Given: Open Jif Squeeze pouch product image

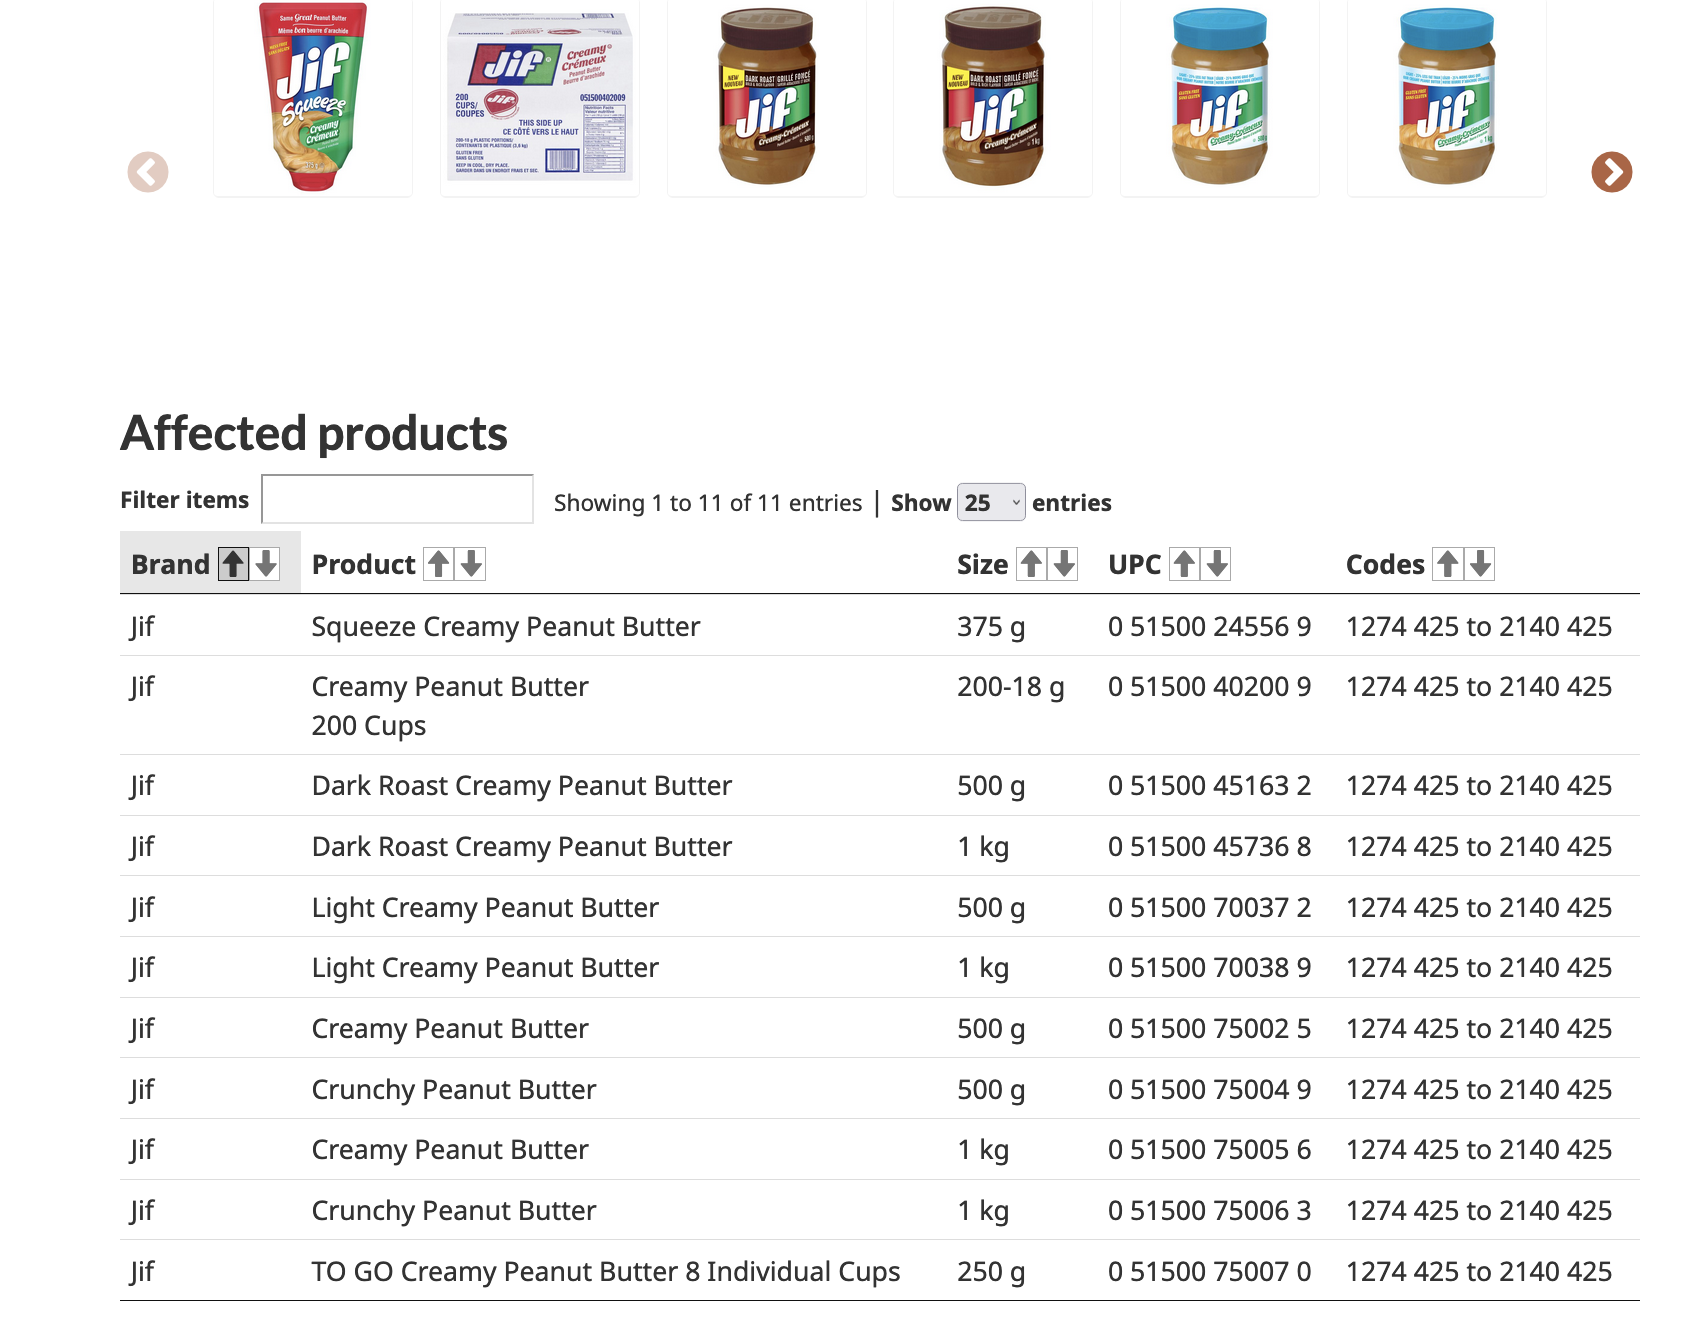Looking at the screenshot, I should (x=313, y=97).
